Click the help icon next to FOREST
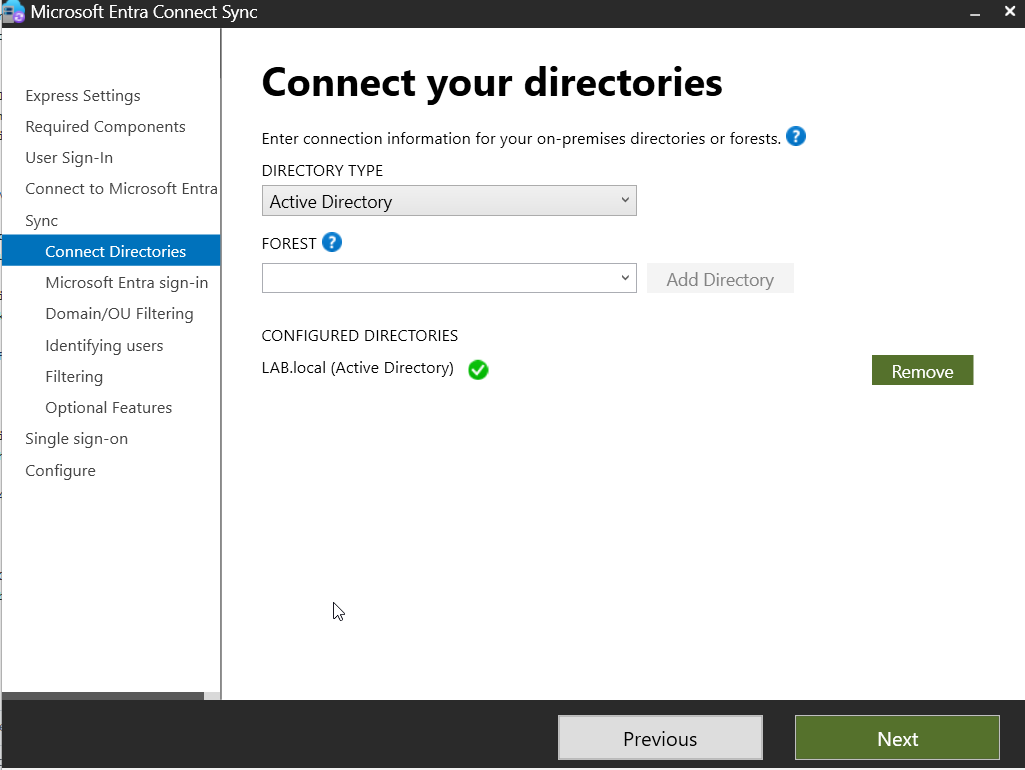This screenshot has height=770, width=1025. tap(332, 243)
